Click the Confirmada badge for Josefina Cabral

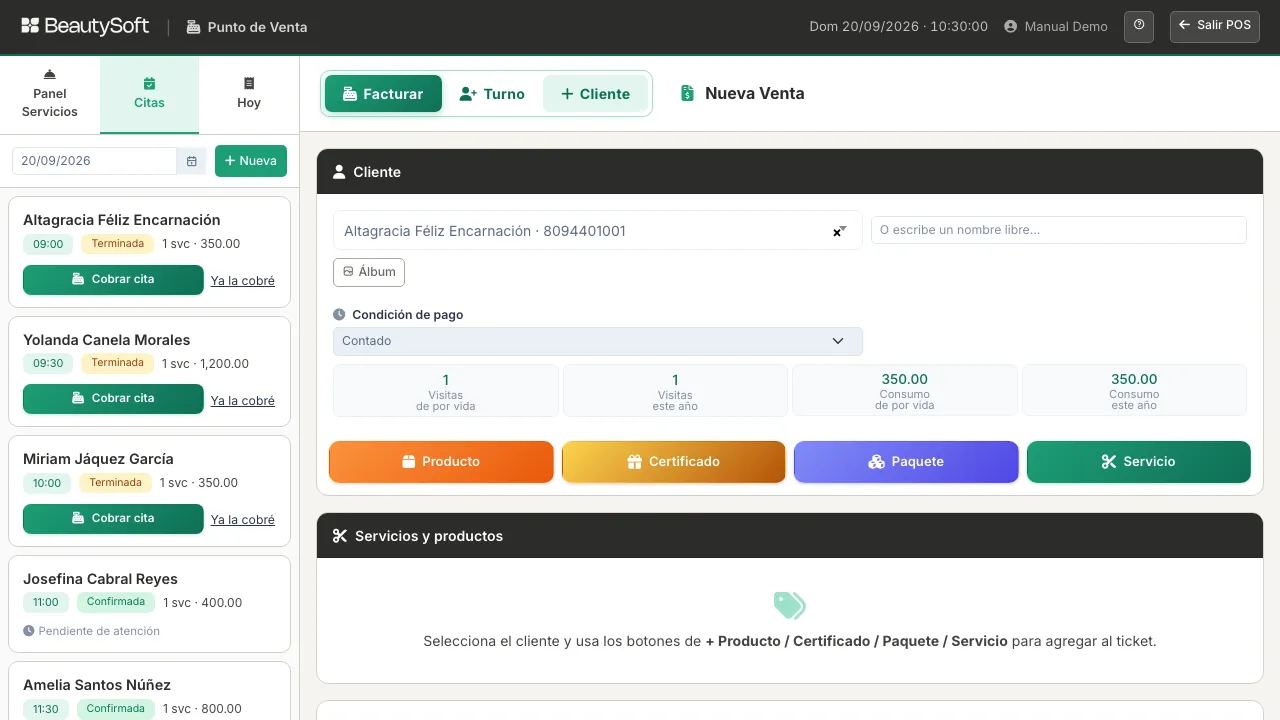[116, 602]
